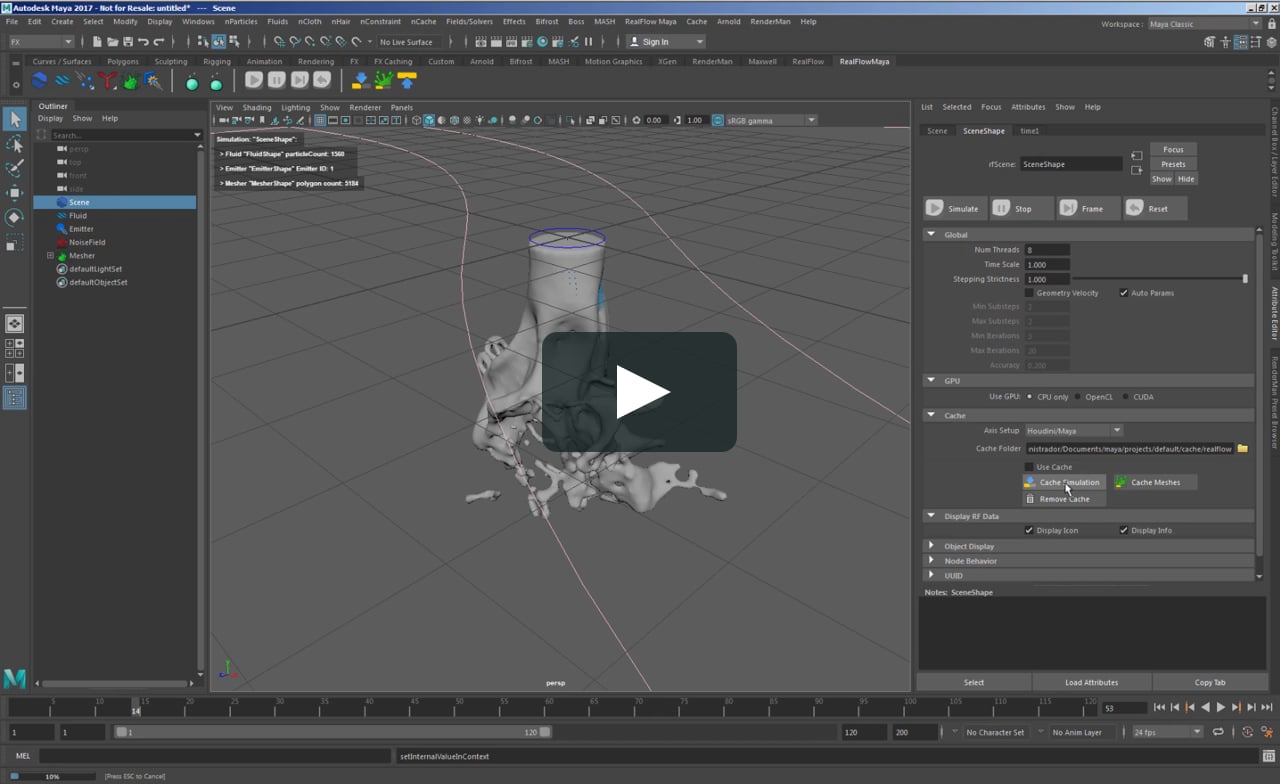Play the timeline forwards
Viewport: 1280px width, 784px height.
1221,707
